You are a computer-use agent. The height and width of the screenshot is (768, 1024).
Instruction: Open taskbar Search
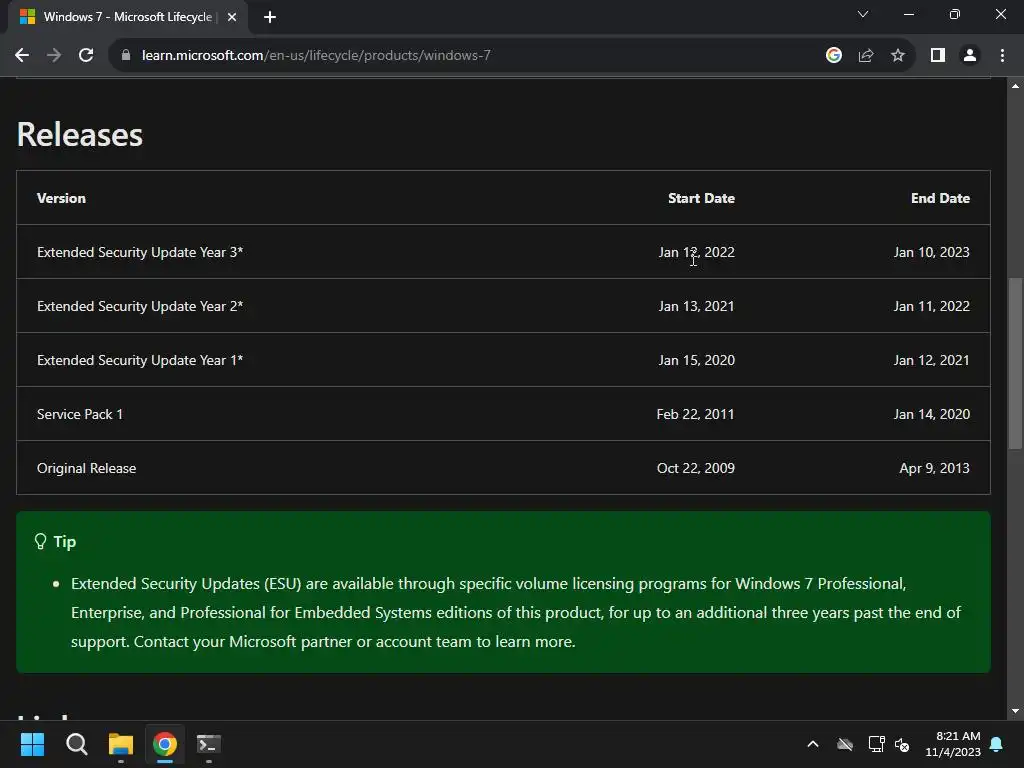tap(76, 744)
